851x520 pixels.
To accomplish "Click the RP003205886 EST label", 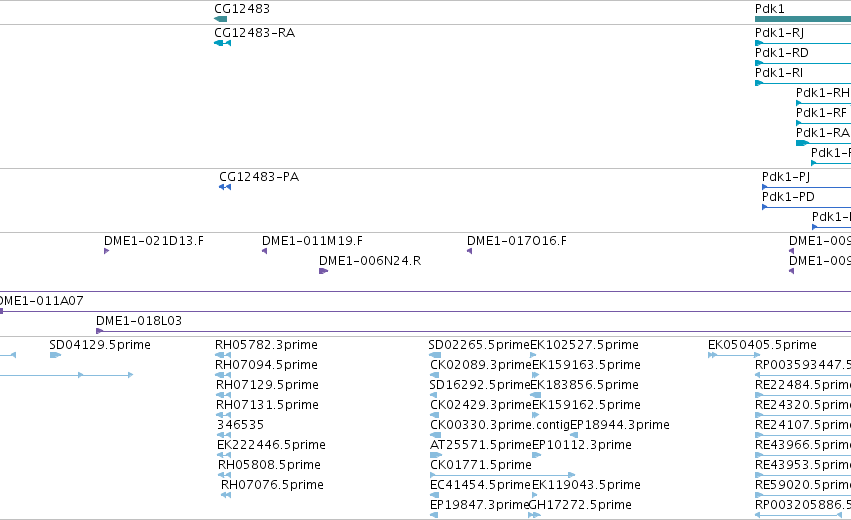I will pyautogui.click(x=803, y=505).
